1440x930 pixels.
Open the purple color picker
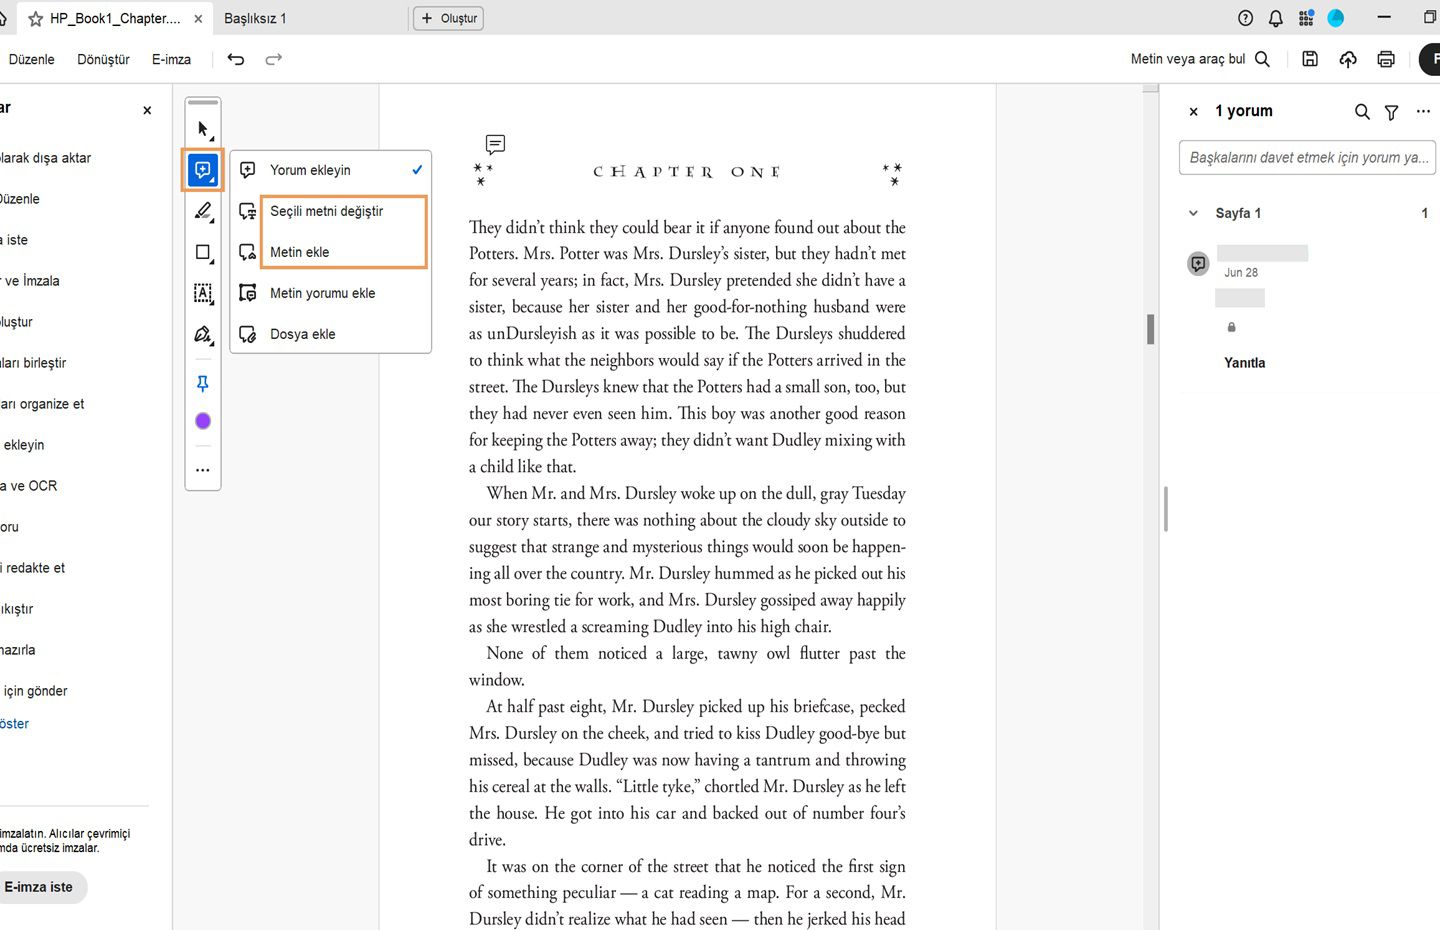pyautogui.click(x=203, y=421)
